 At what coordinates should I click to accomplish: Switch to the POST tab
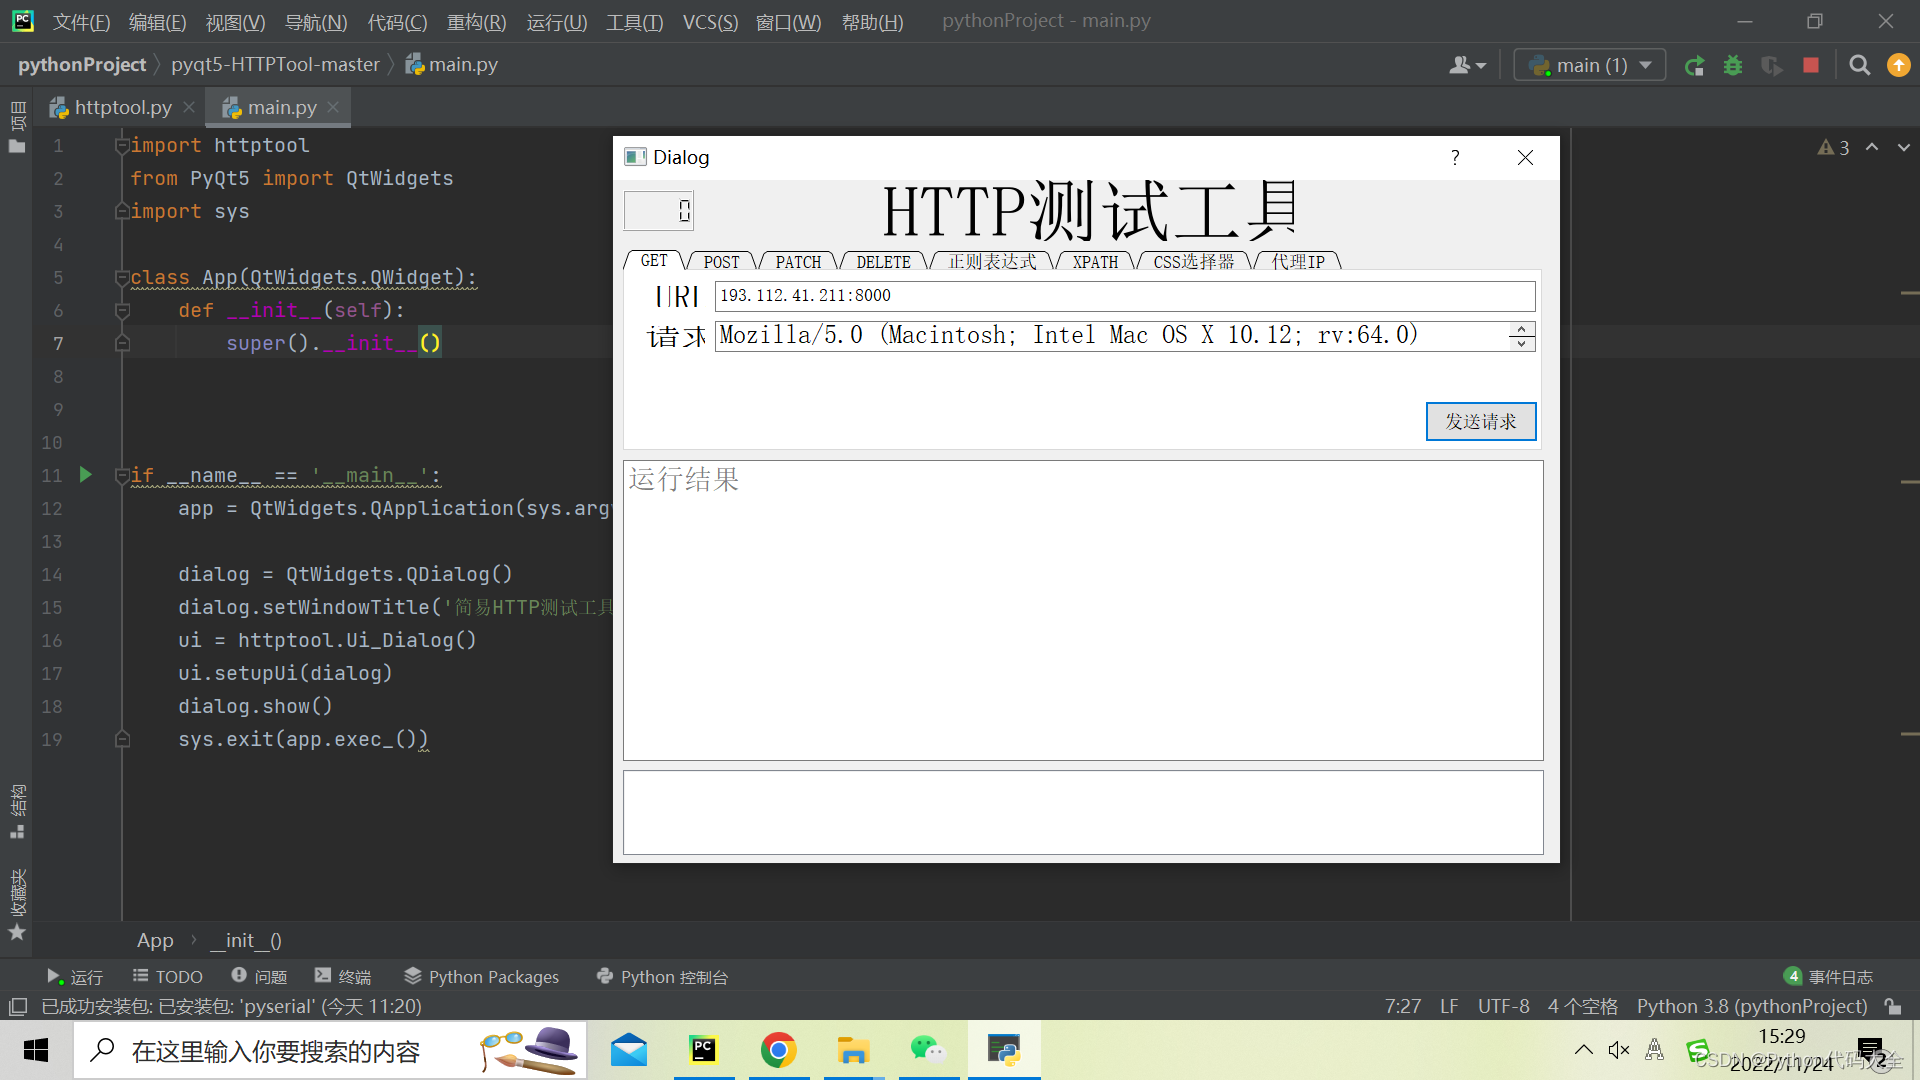coord(721,262)
